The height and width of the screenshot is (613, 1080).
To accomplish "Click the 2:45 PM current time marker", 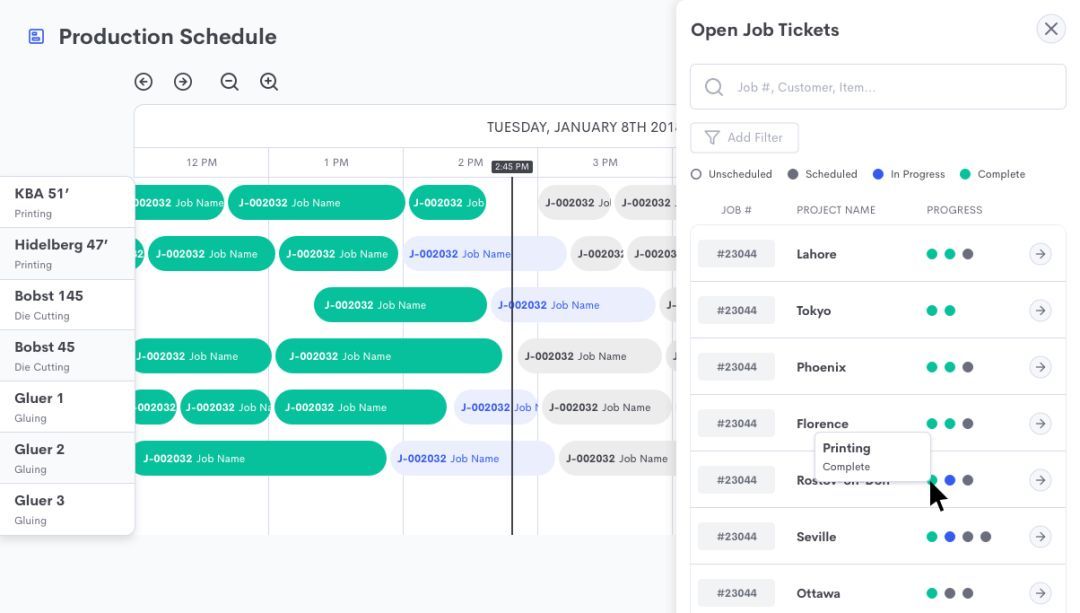I will (x=512, y=167).
